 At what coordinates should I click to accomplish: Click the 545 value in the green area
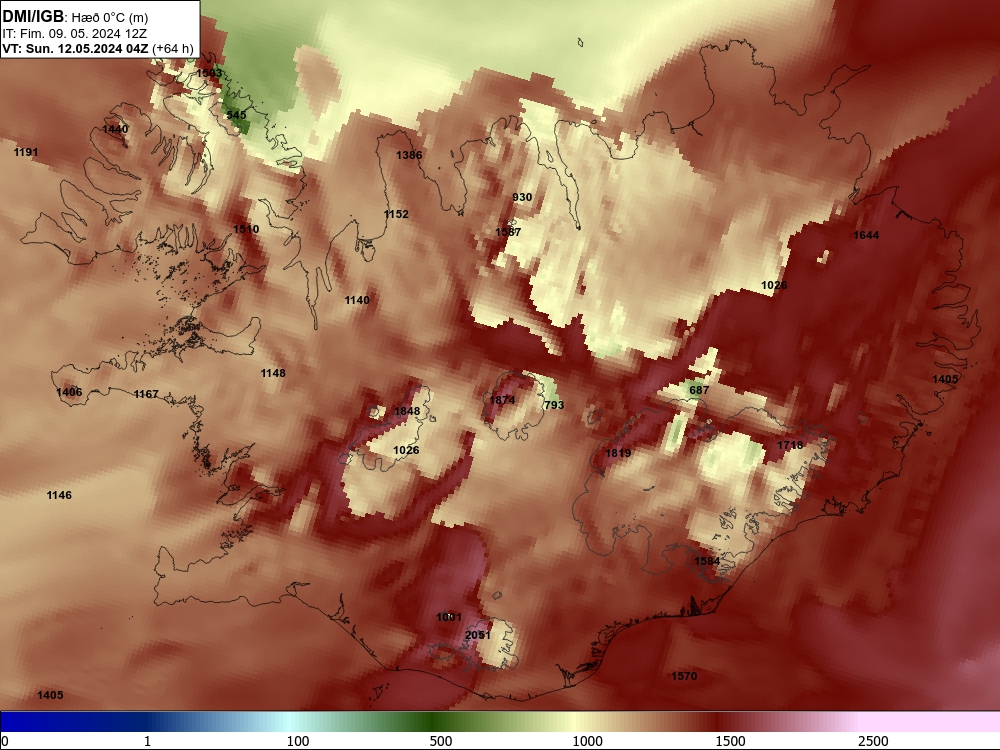236,115
